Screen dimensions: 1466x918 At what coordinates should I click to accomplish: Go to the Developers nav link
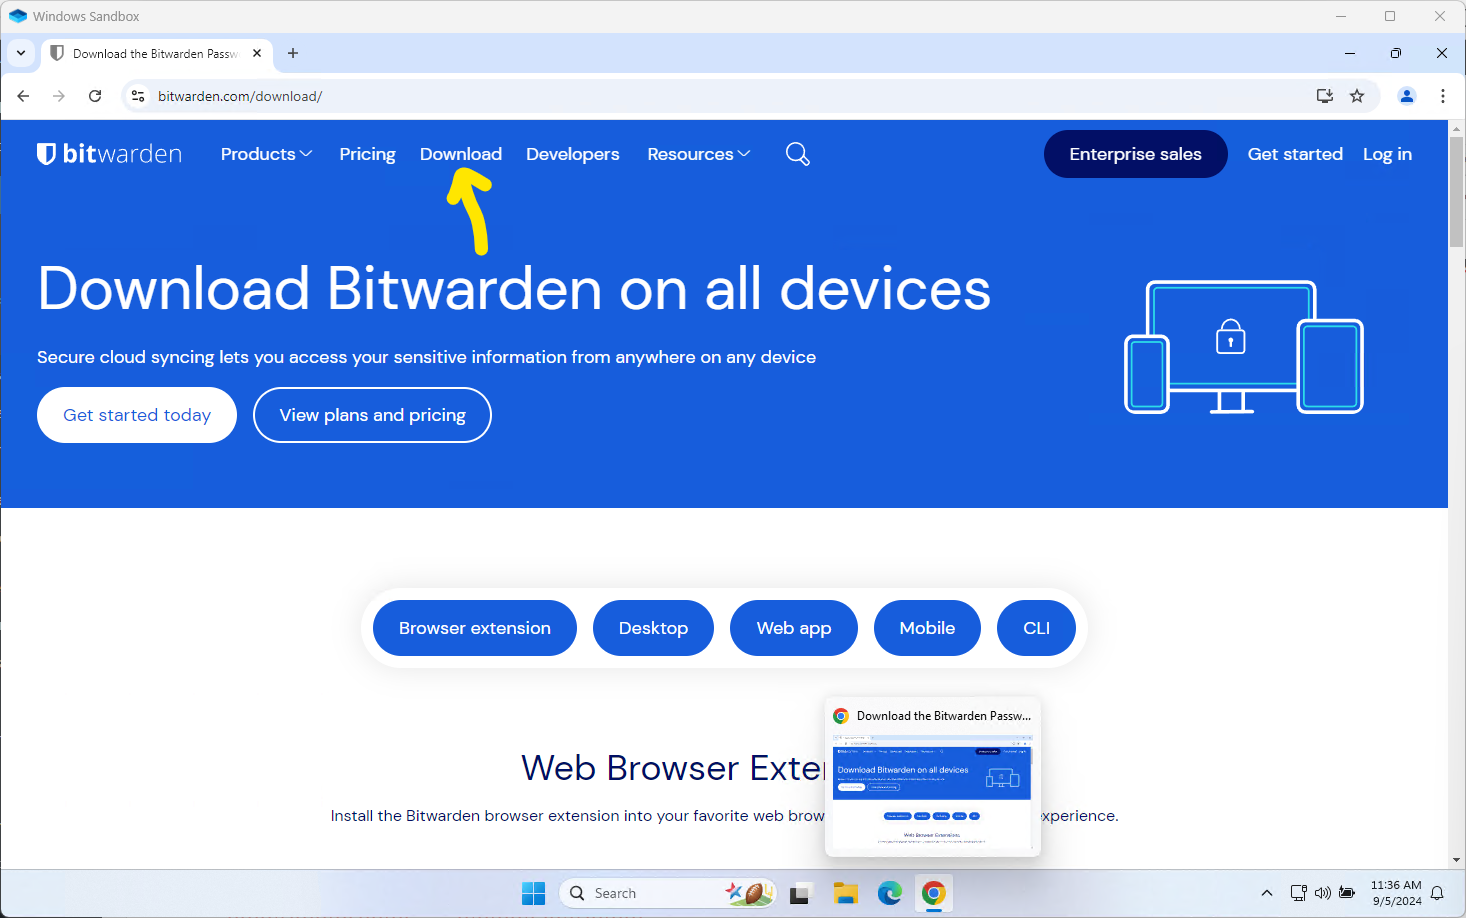[x=573, y=154]
